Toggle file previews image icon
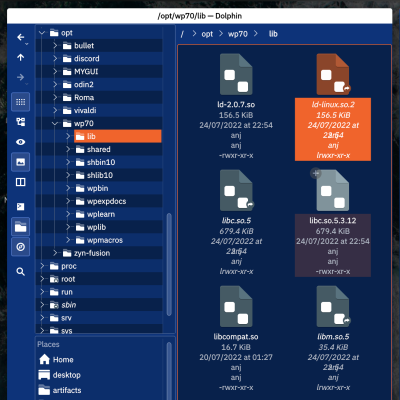Image resolution: width=400 pixels, height=400 pixels. pyautogui.click(x=20, y=162)
